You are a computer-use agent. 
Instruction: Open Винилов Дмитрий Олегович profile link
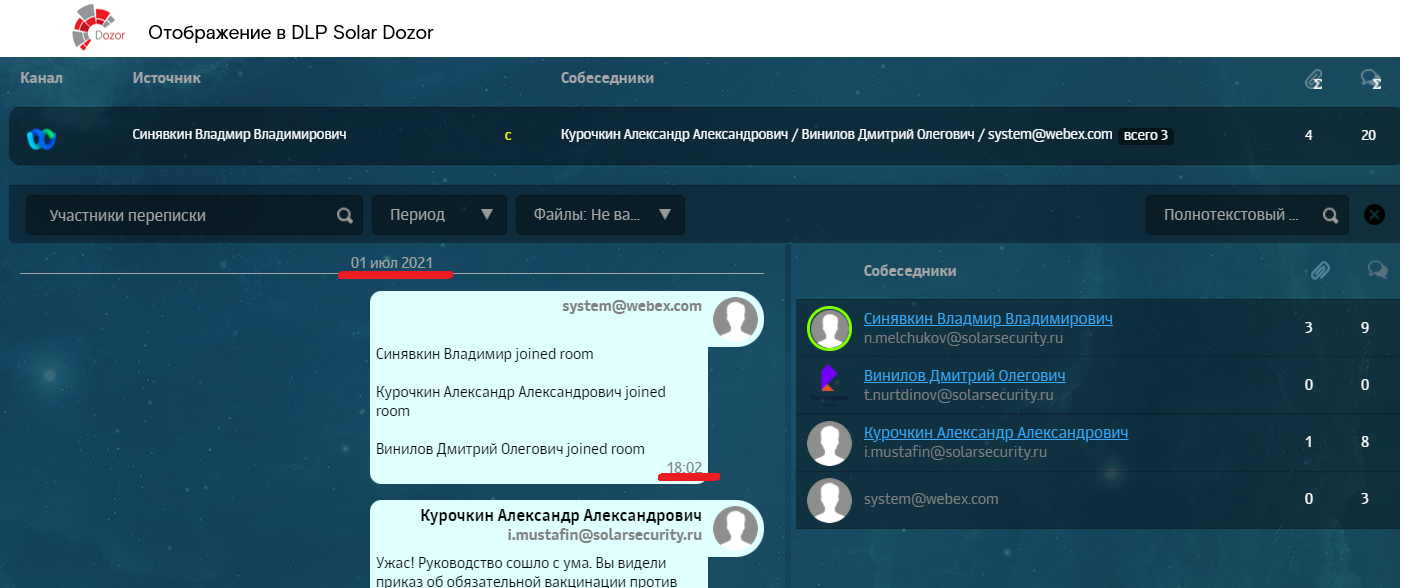pos(964,376)
